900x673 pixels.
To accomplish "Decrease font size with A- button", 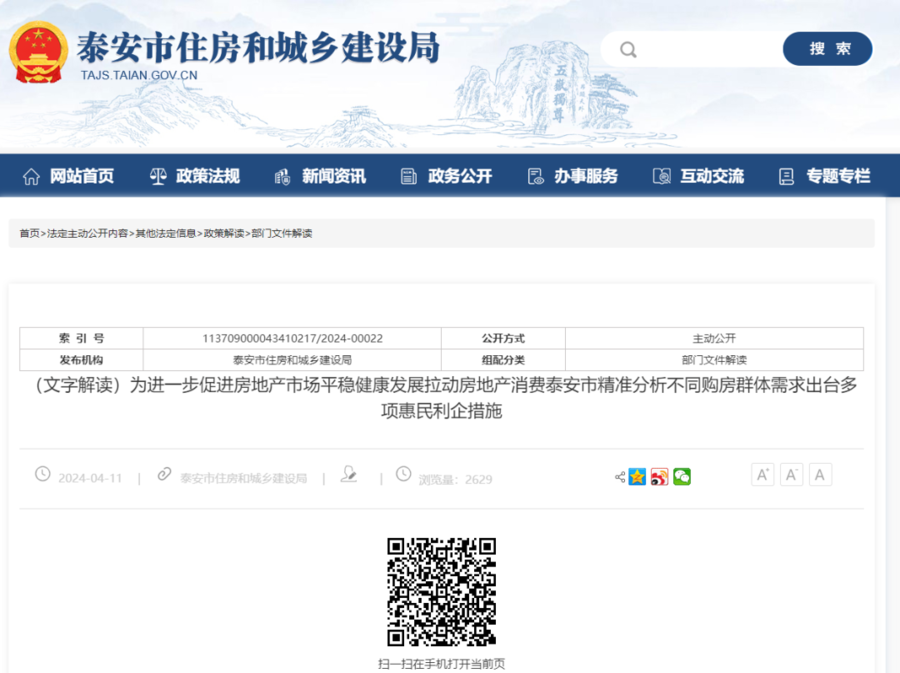I will 792,474.
